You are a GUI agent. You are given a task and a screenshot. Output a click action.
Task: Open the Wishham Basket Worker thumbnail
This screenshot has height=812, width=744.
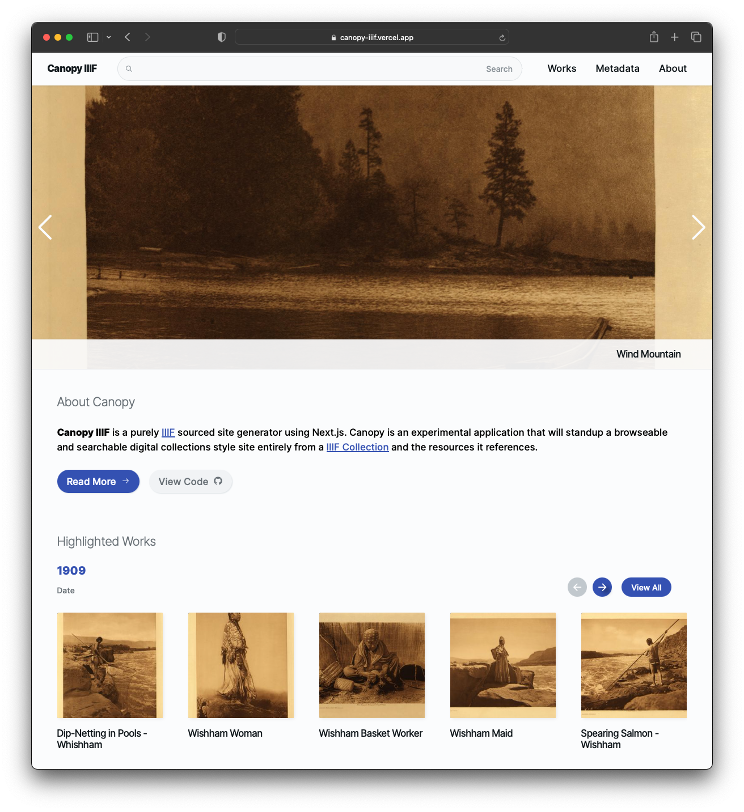pyautogui.click(x=372, y=665)
